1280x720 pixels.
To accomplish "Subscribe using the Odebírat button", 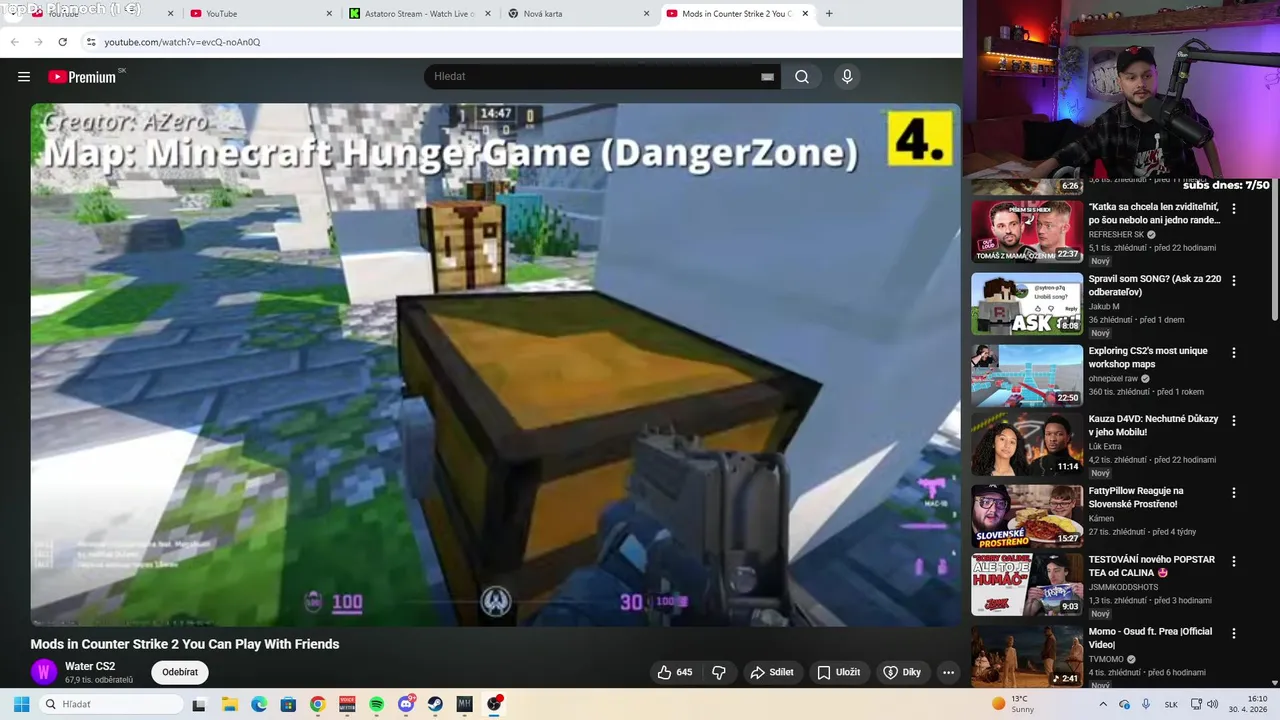I will click(180, 673).
